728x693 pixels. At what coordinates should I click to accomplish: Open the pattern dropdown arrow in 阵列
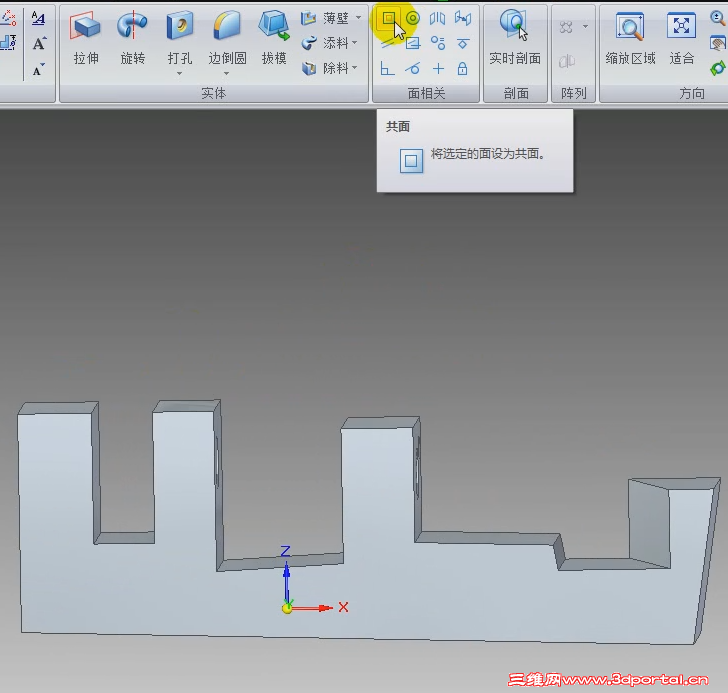tap(585, 26)
